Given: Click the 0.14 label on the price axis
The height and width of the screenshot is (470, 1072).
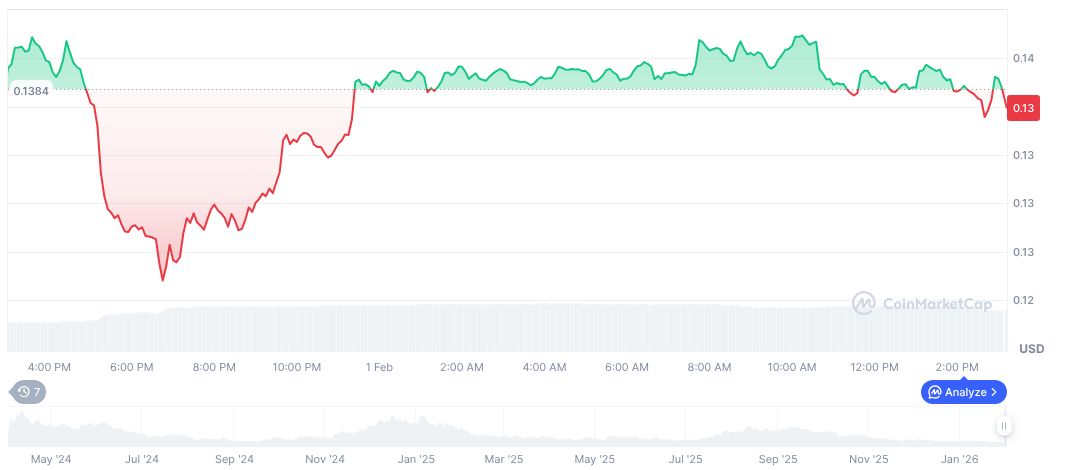Looking at the screenshot, I should click(1023, 59).
